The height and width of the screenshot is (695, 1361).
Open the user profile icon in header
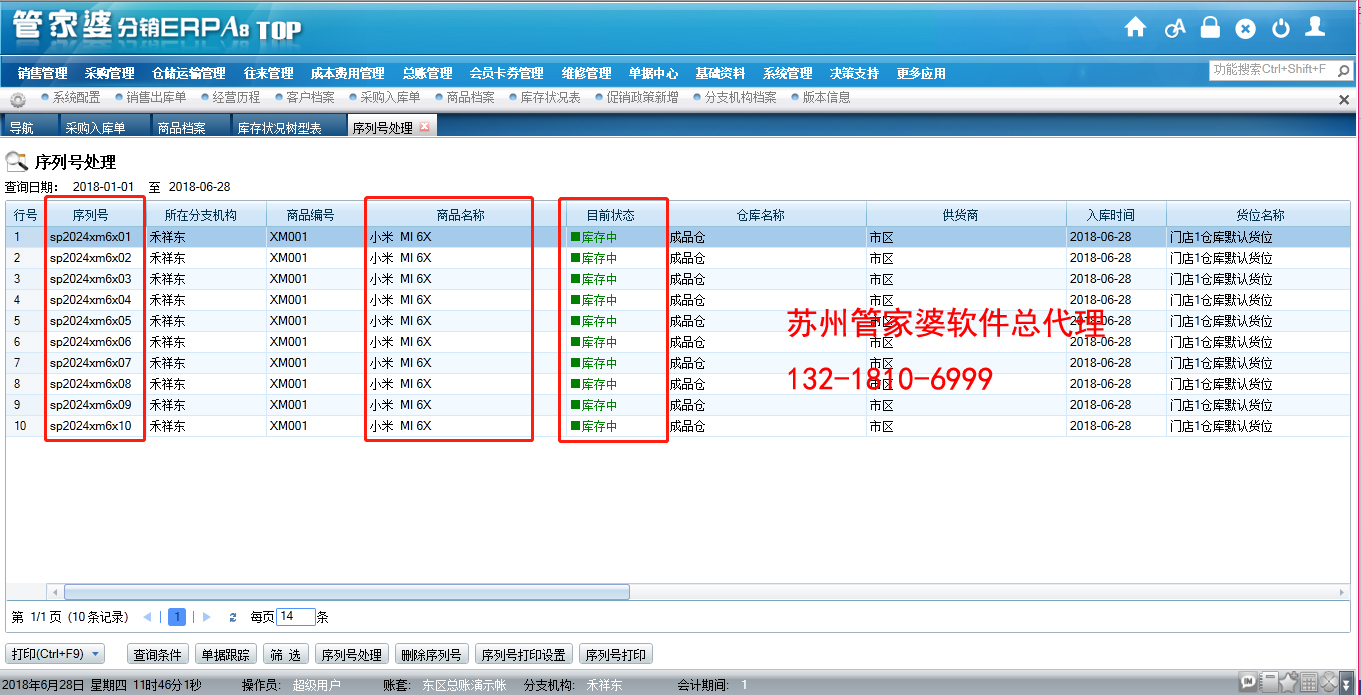[1316, 27]
